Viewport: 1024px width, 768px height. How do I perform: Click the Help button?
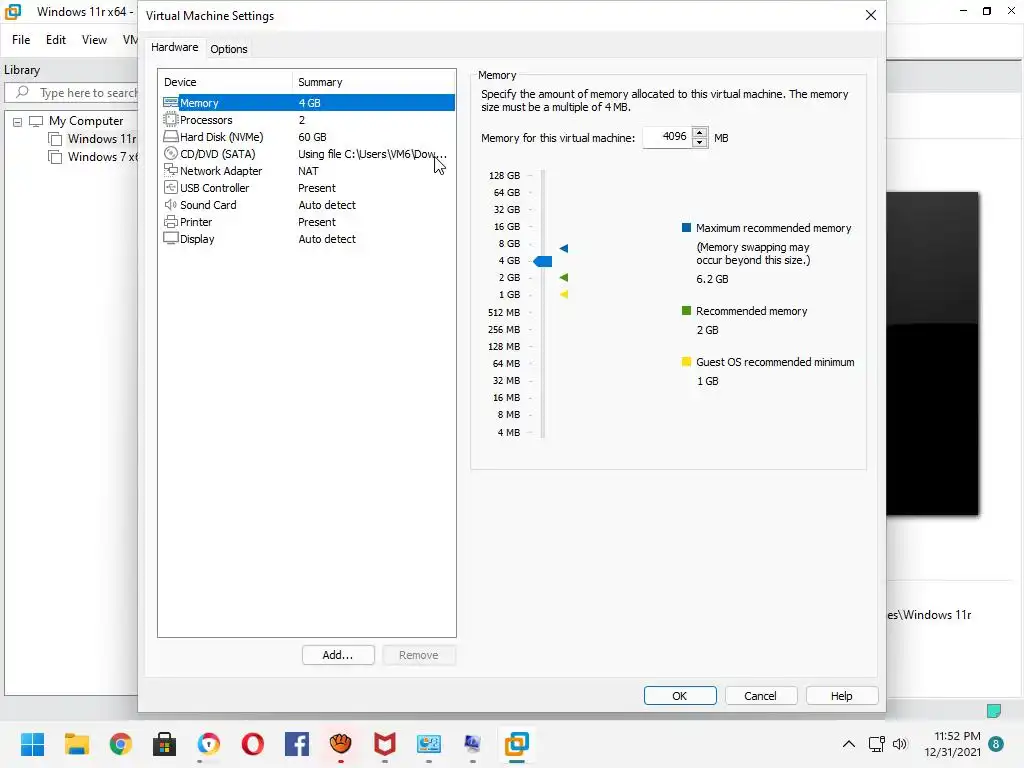[x=842, y=696]
